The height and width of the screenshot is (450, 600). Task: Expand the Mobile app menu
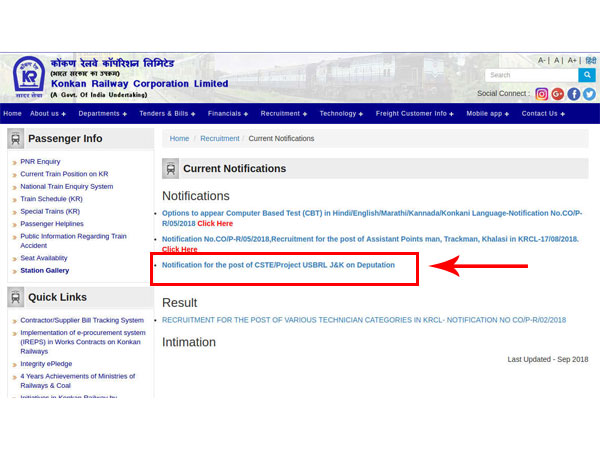(x=488, y=114)
